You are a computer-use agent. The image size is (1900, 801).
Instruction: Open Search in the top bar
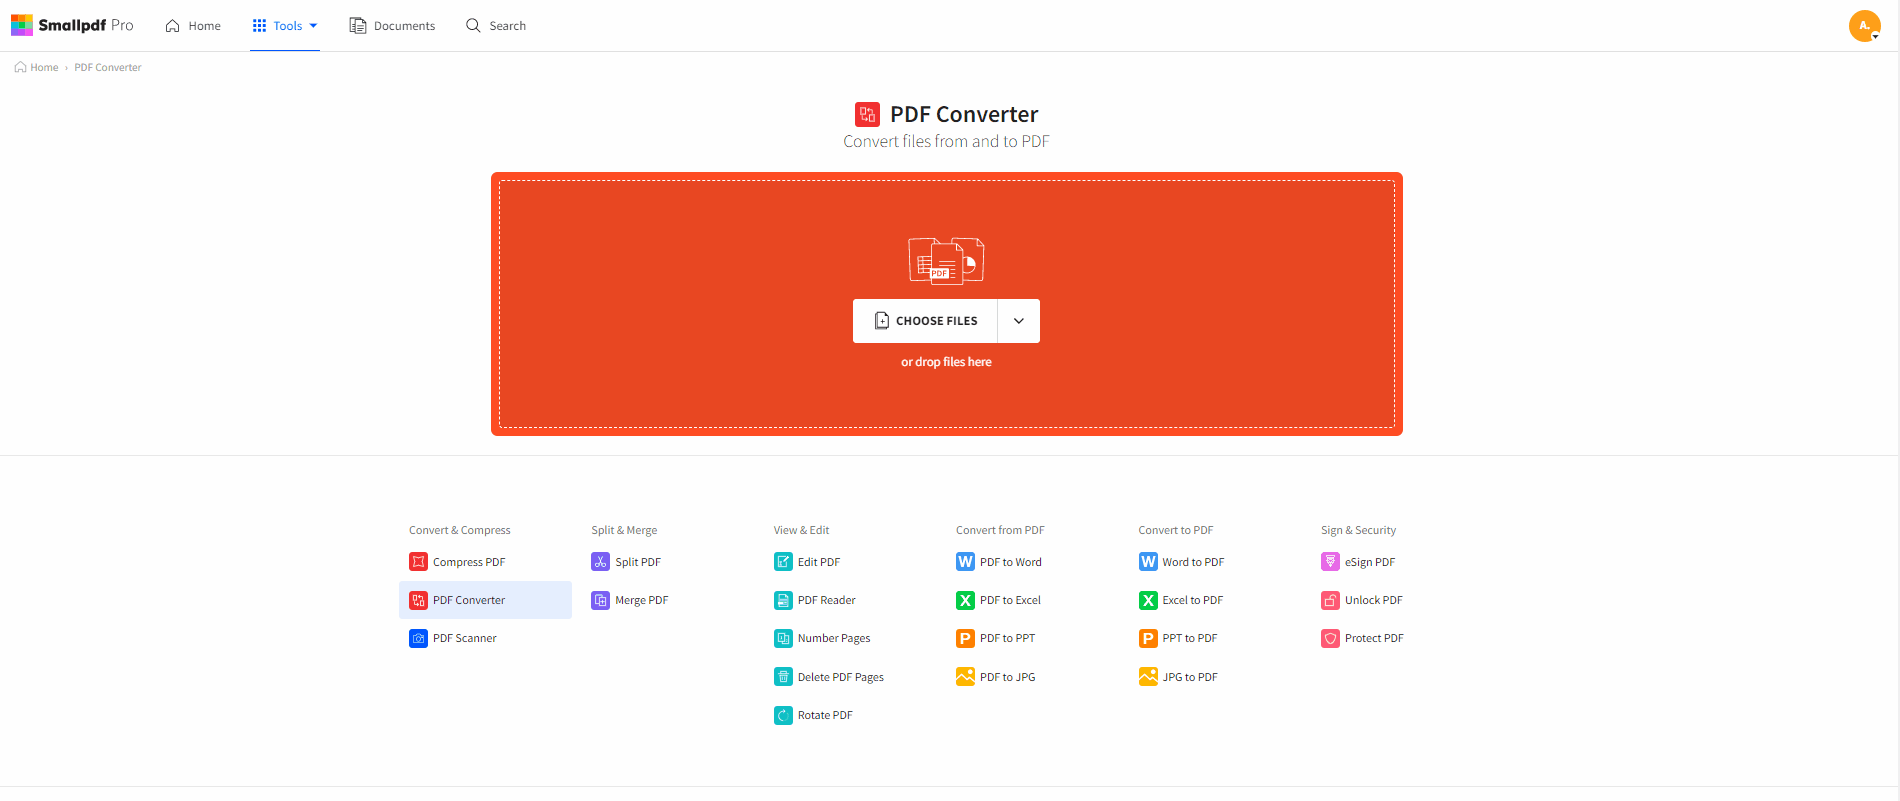coord(496,26)
